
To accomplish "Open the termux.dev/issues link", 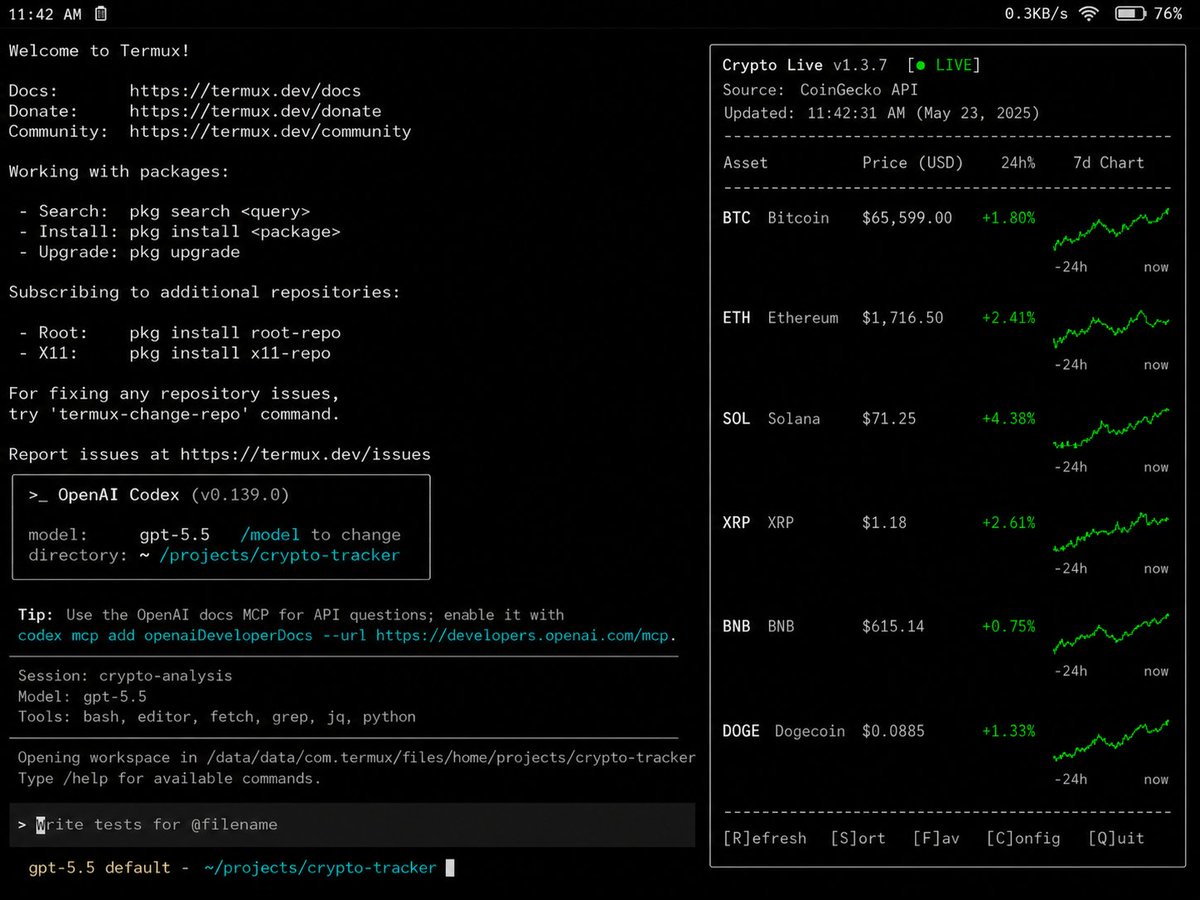I will 305,454.
